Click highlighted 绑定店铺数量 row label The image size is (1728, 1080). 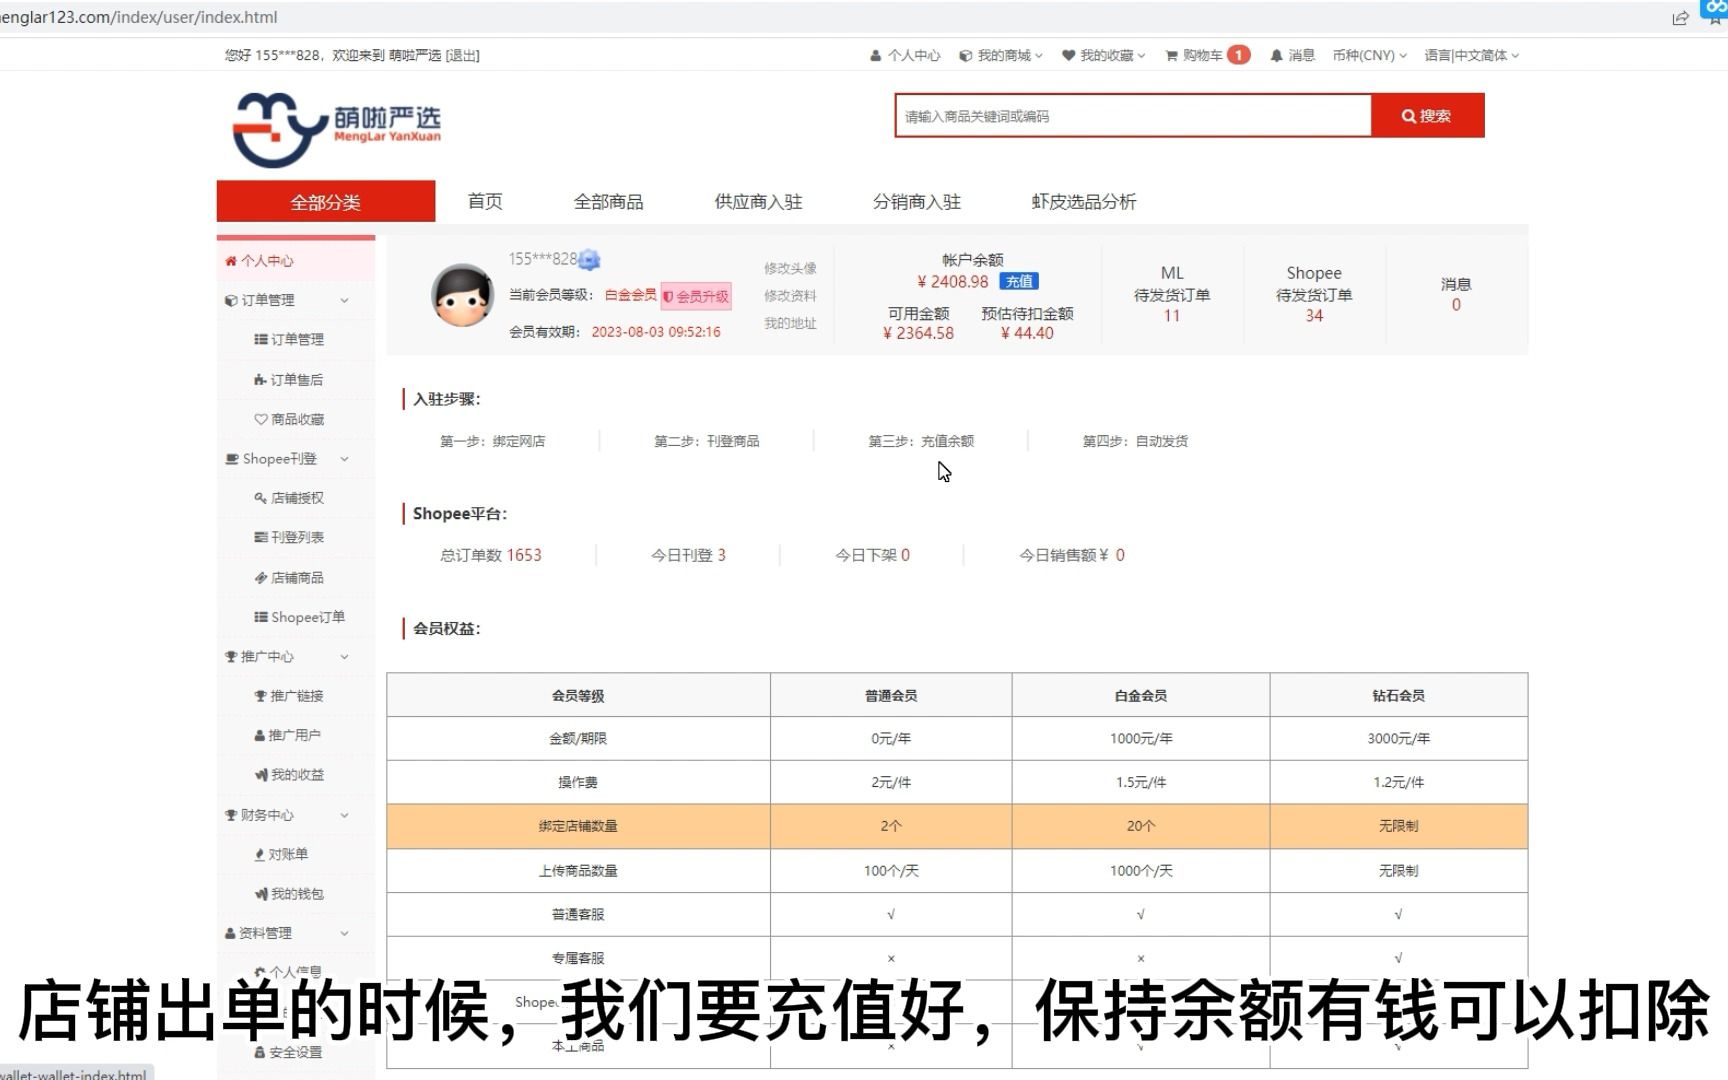pyautogui.click(x=578, y=826)
